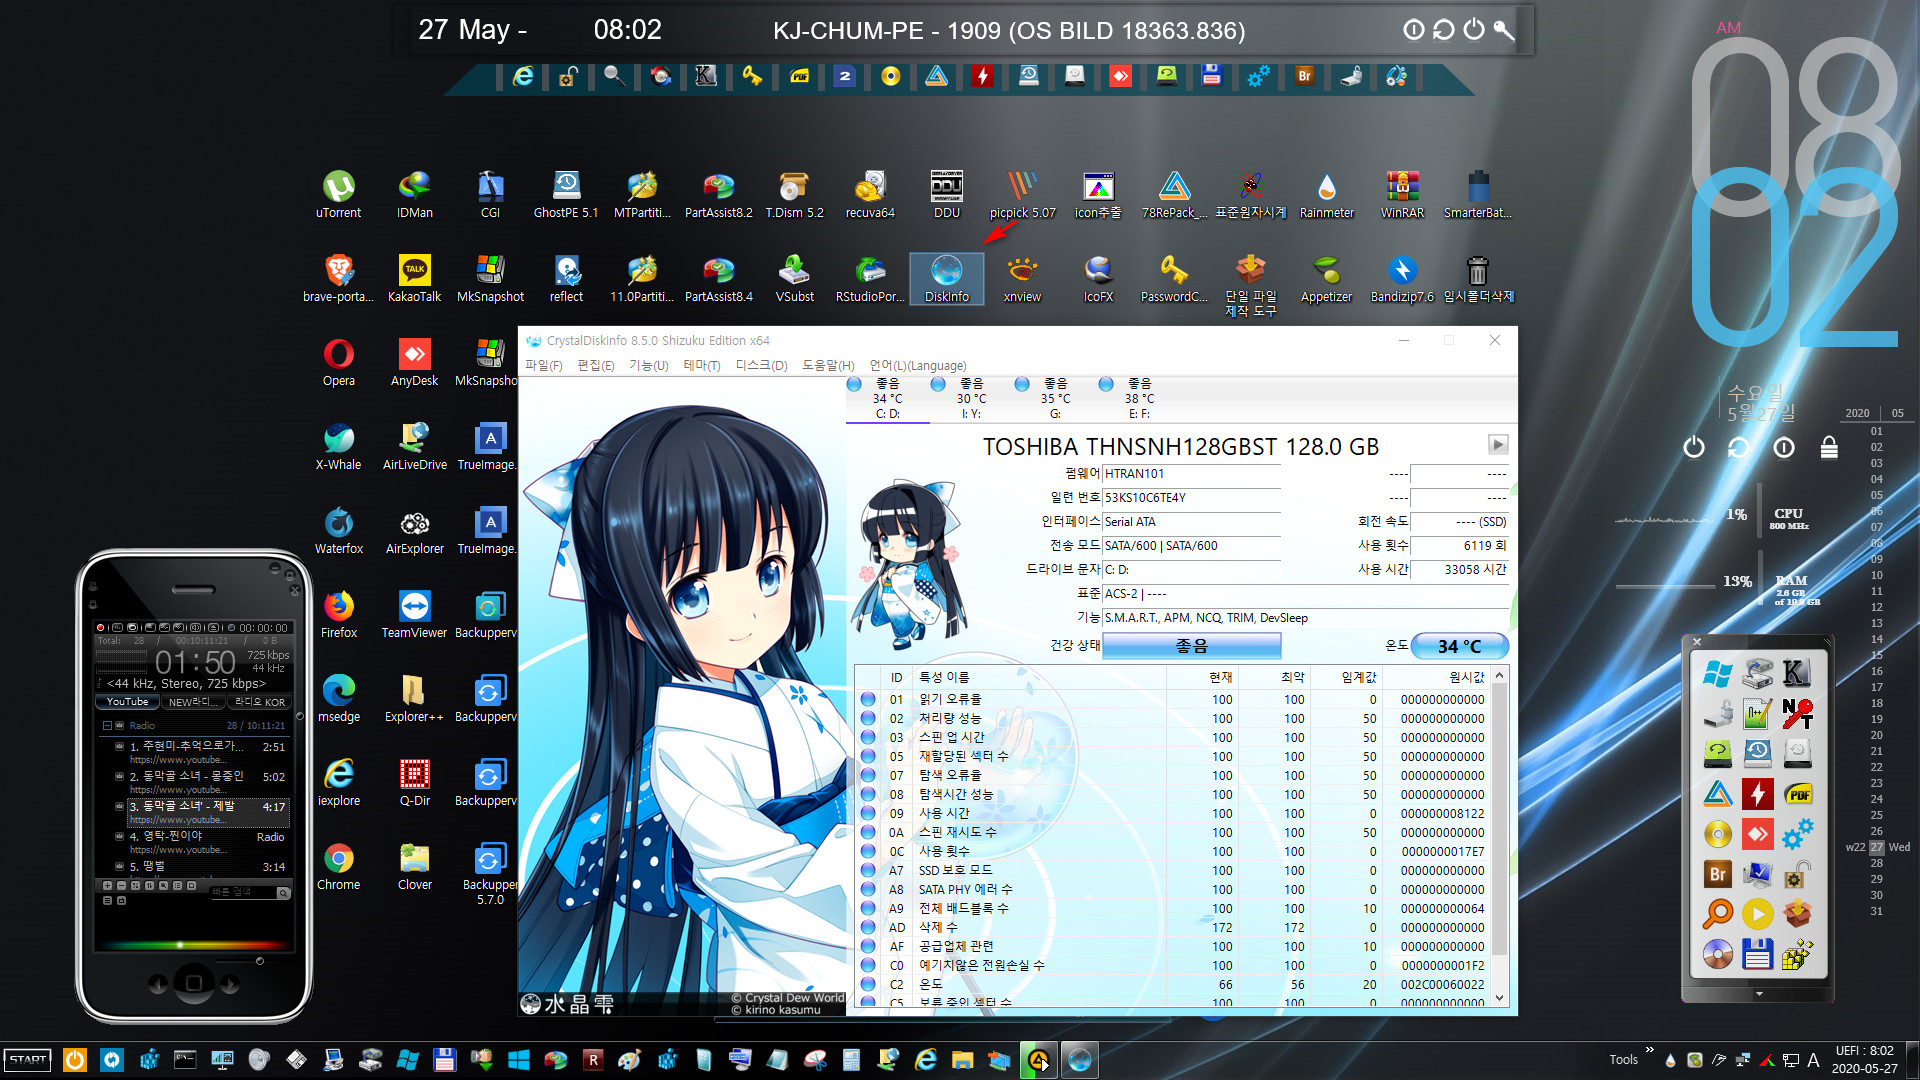The height and width of the screenshot is (1080, 1920).
Task: Launch WinRAR from the desktop
Action: (1402, 194)
